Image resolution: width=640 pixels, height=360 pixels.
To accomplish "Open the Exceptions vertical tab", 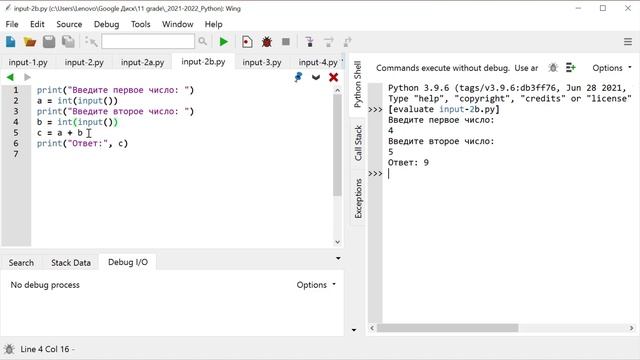I will click(358, 198).
